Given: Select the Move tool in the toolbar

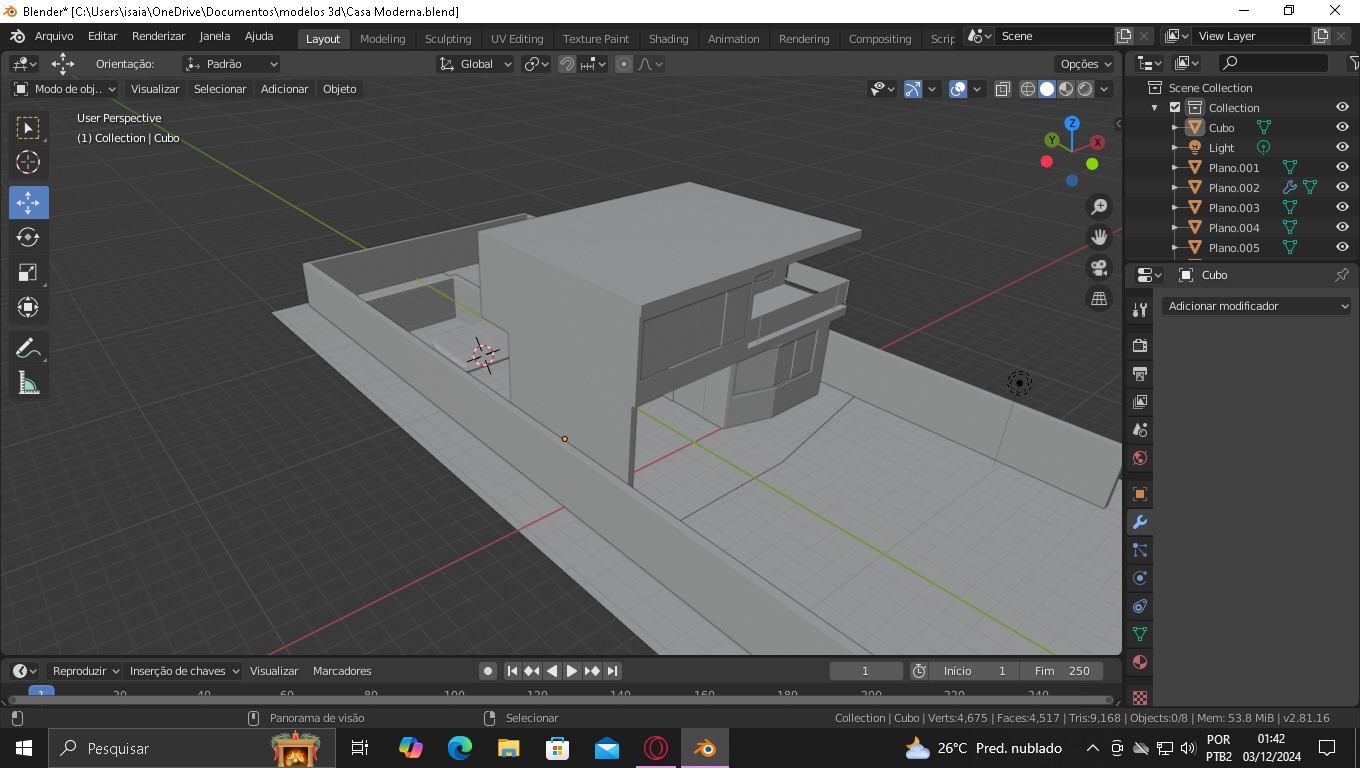Looking at the screenshot, I should [x=28, y=202].
